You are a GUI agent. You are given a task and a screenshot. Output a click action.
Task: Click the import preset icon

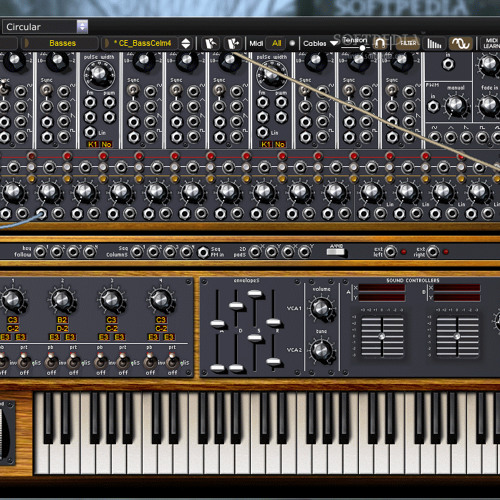pos(210,43)
